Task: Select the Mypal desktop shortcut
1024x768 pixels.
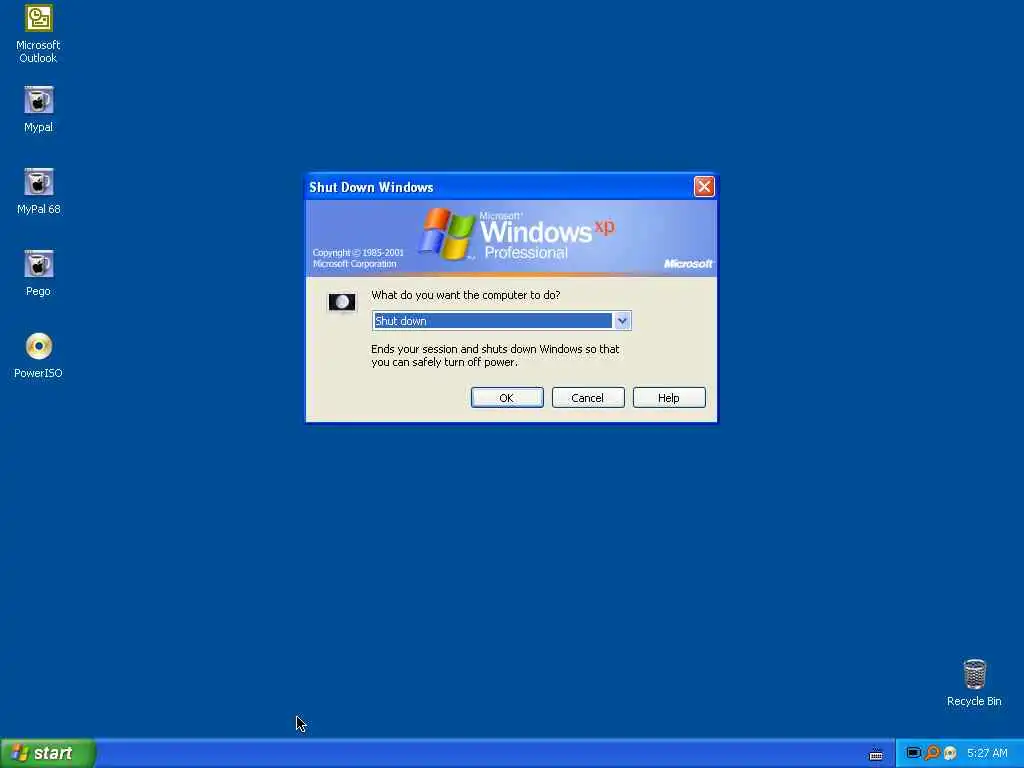Action: tap(39, 109)
